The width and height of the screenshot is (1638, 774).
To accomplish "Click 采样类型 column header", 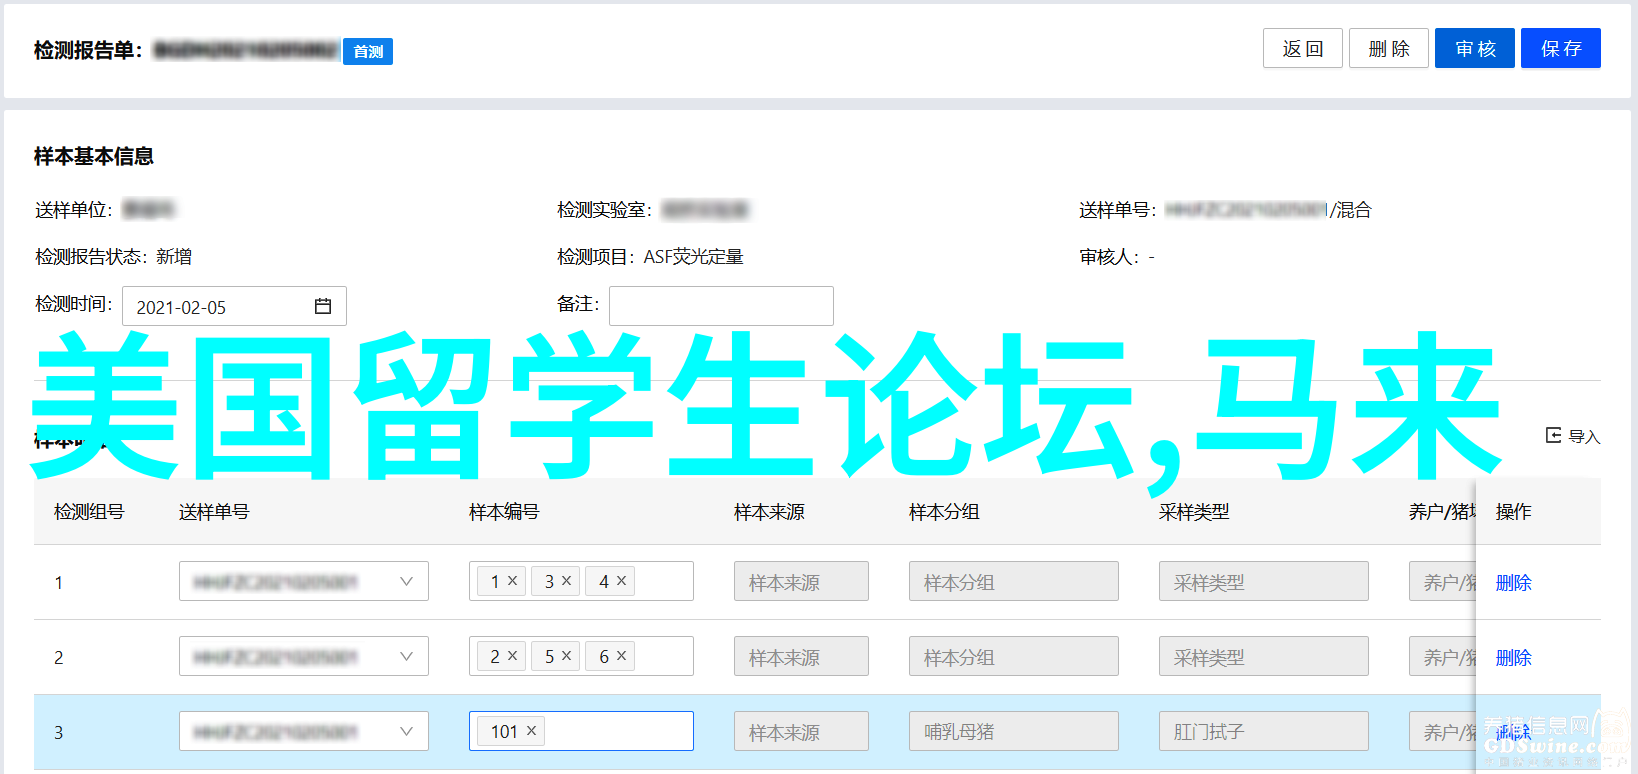I will [x=1194, y=512].
